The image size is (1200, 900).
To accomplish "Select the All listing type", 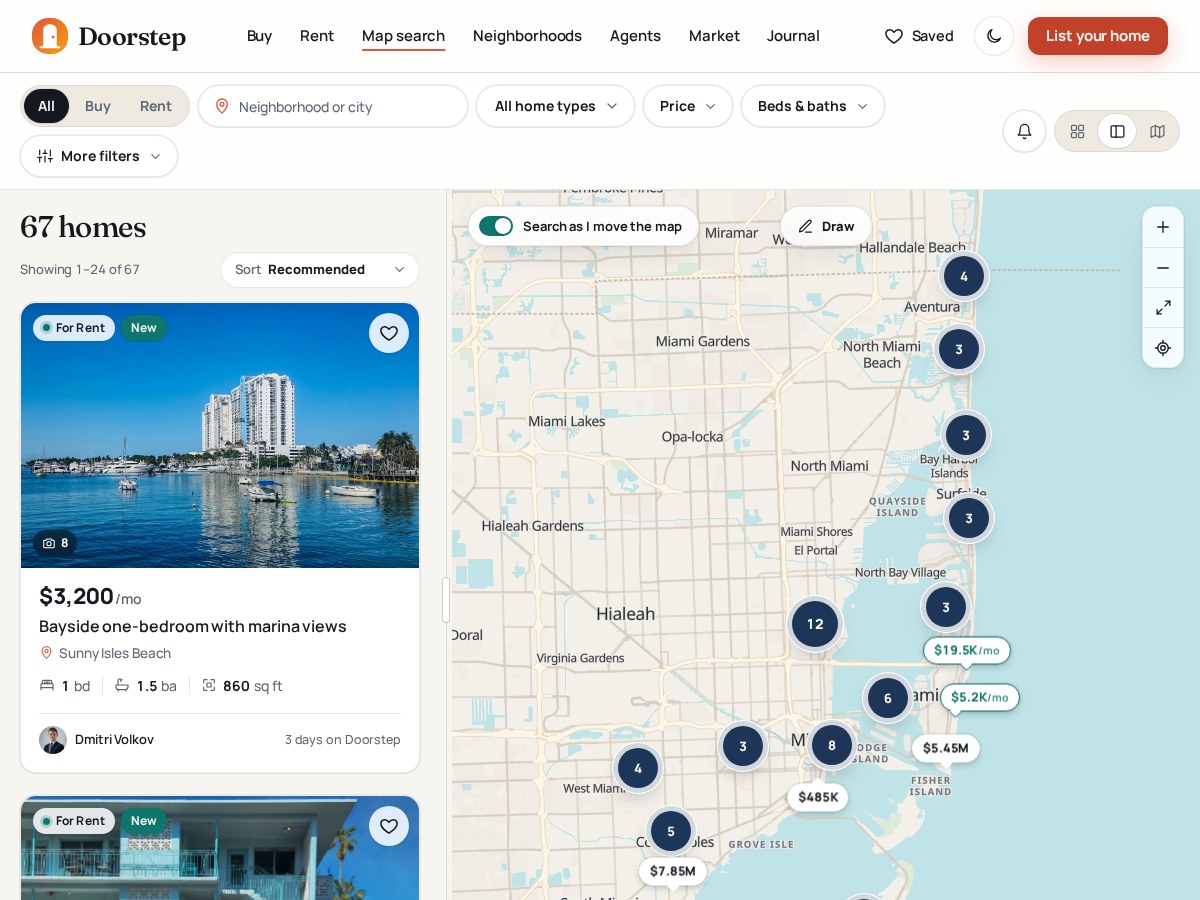I will (46, 106).
